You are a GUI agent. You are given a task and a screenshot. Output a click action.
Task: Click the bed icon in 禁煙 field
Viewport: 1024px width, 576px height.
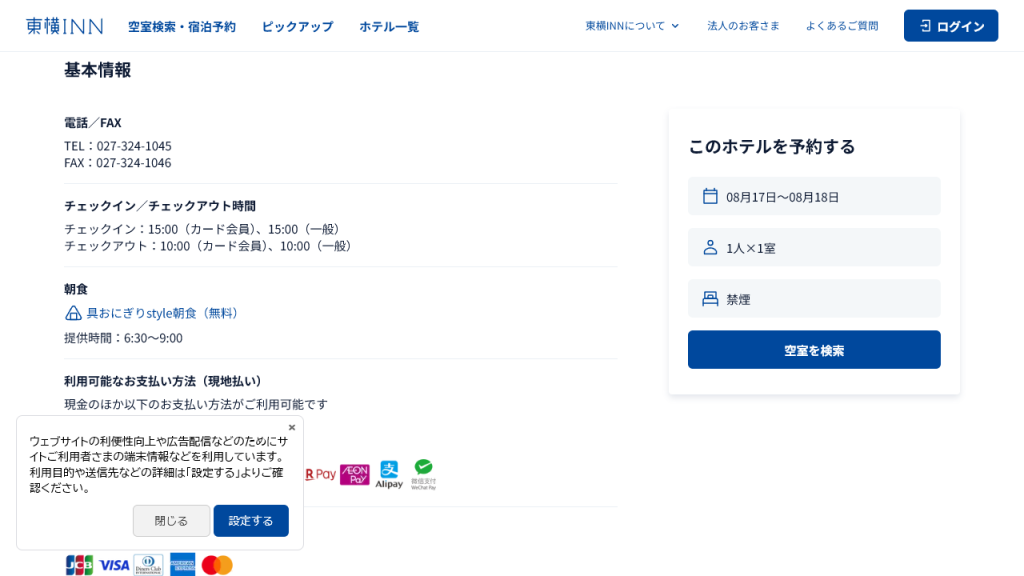(x=710, y=298)
